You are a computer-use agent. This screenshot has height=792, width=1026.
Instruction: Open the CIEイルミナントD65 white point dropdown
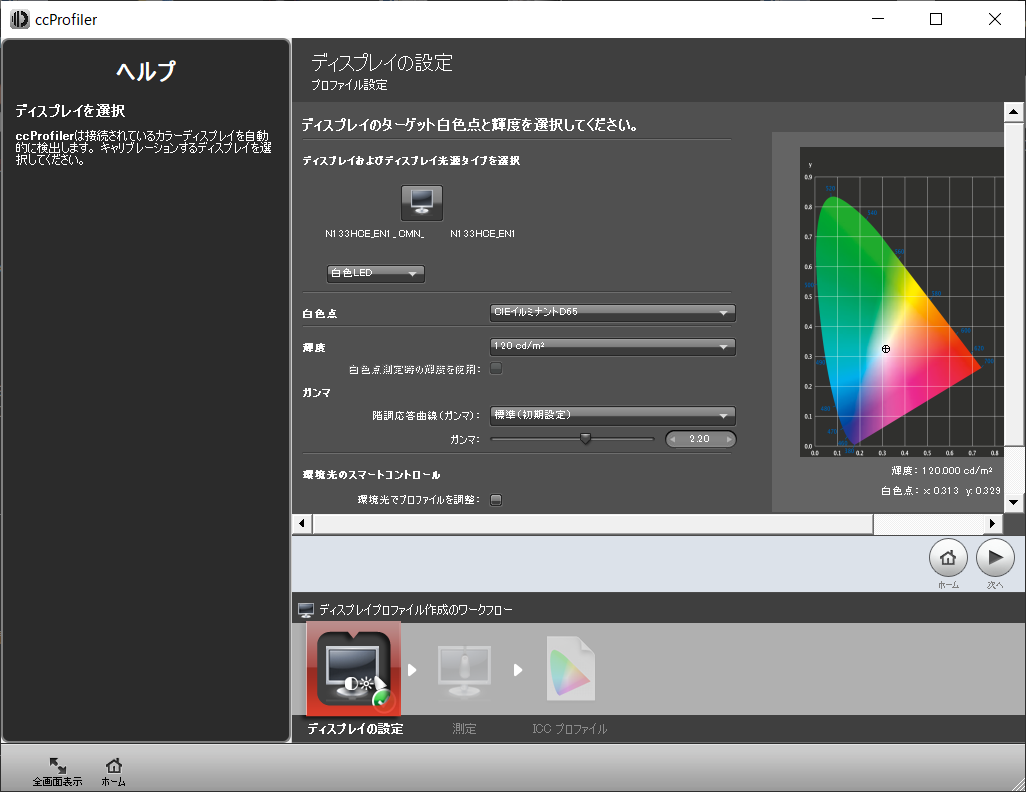click(612, 313)
